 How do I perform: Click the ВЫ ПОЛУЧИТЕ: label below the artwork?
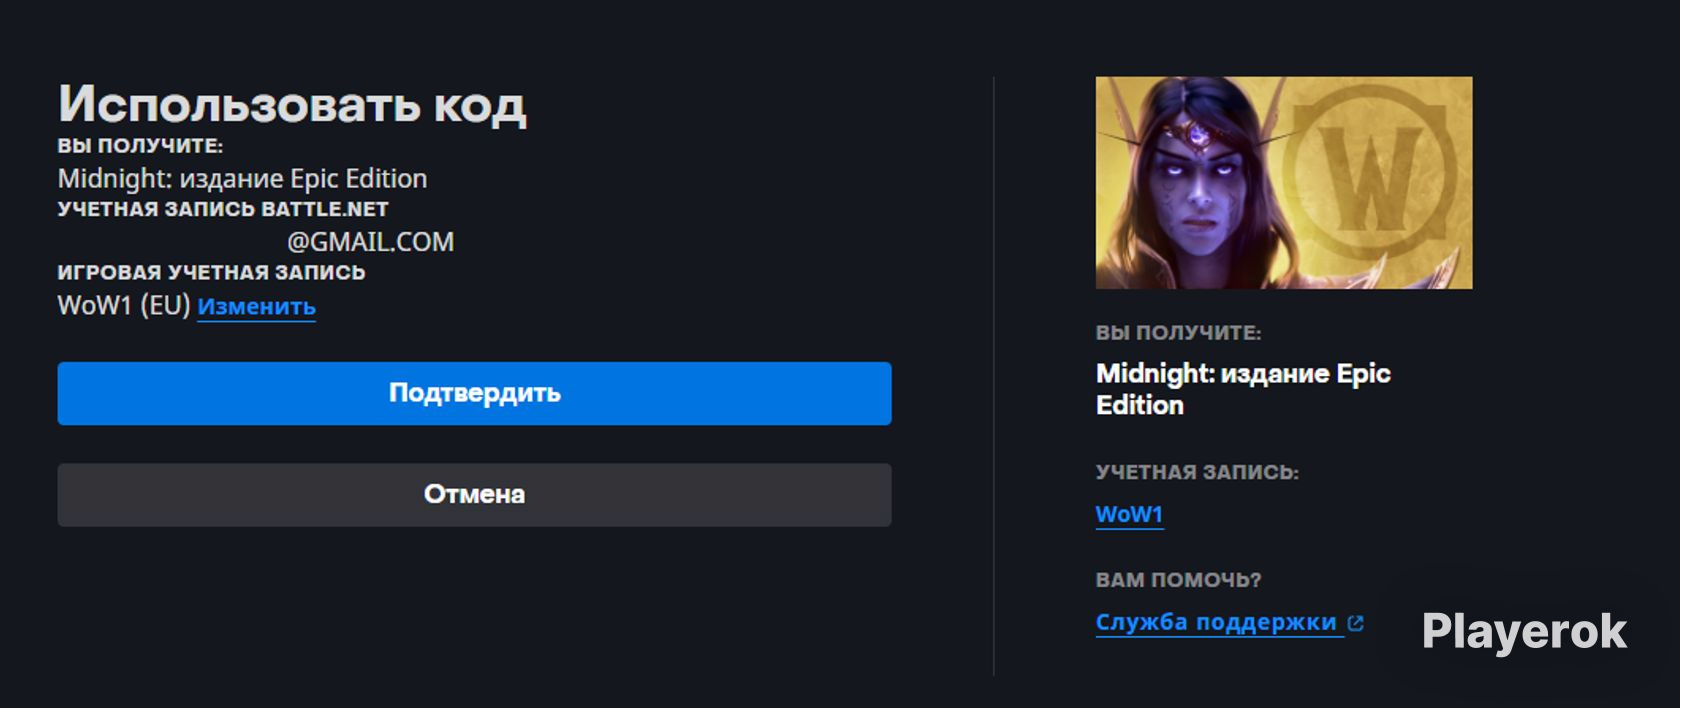[1178, 333]
